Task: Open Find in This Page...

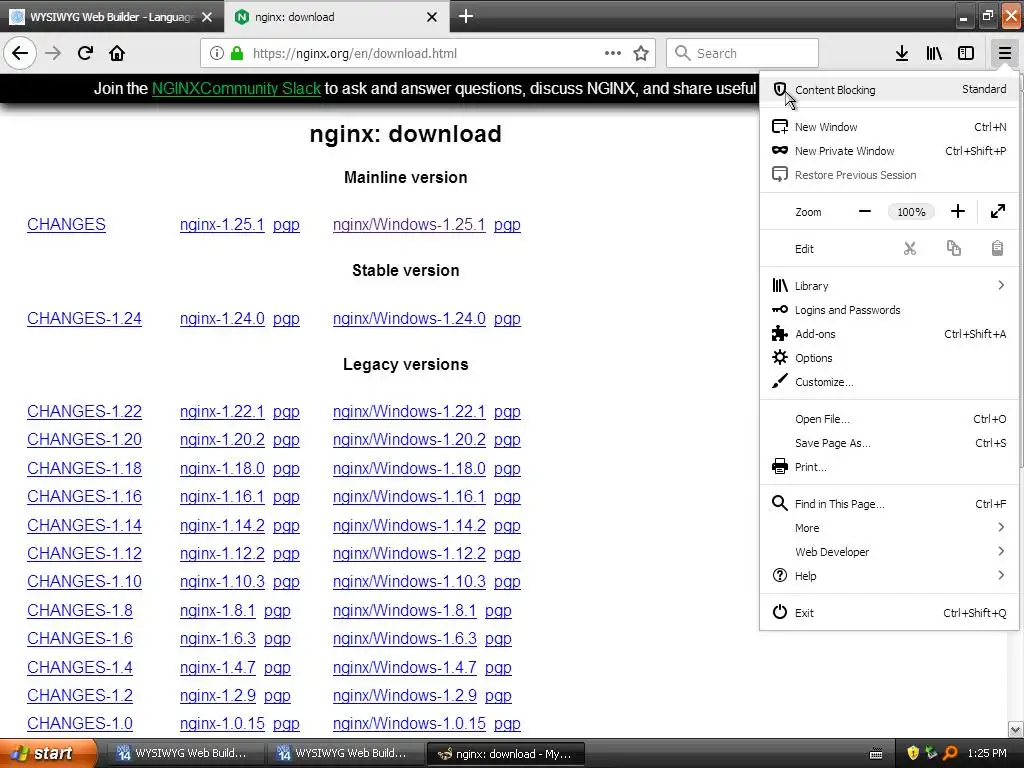Action: (889, 504)
